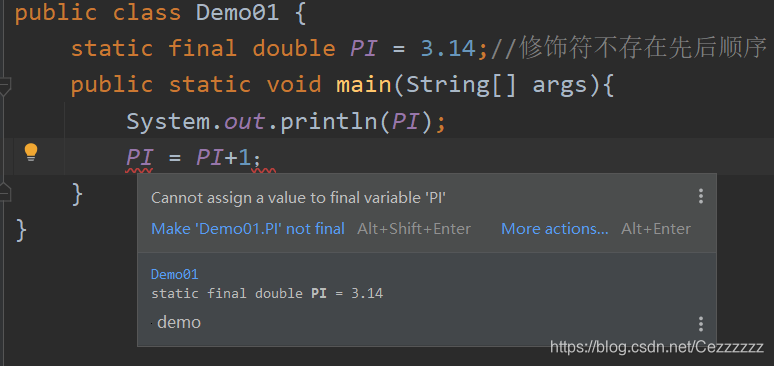Apply Make 'Demo01.PI' not final fix

click(x=248, y=229)
